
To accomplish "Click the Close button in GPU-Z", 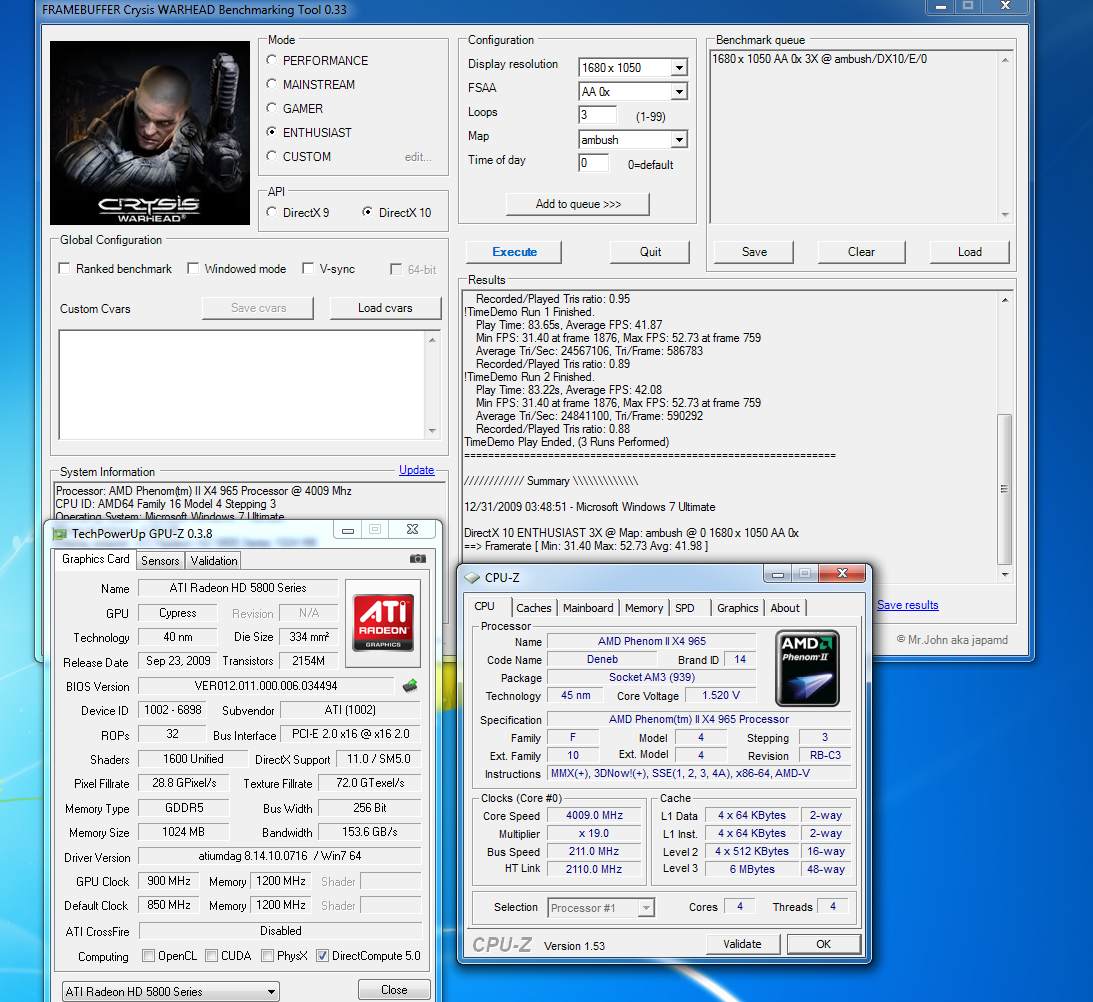I will [x=394, y=989].
